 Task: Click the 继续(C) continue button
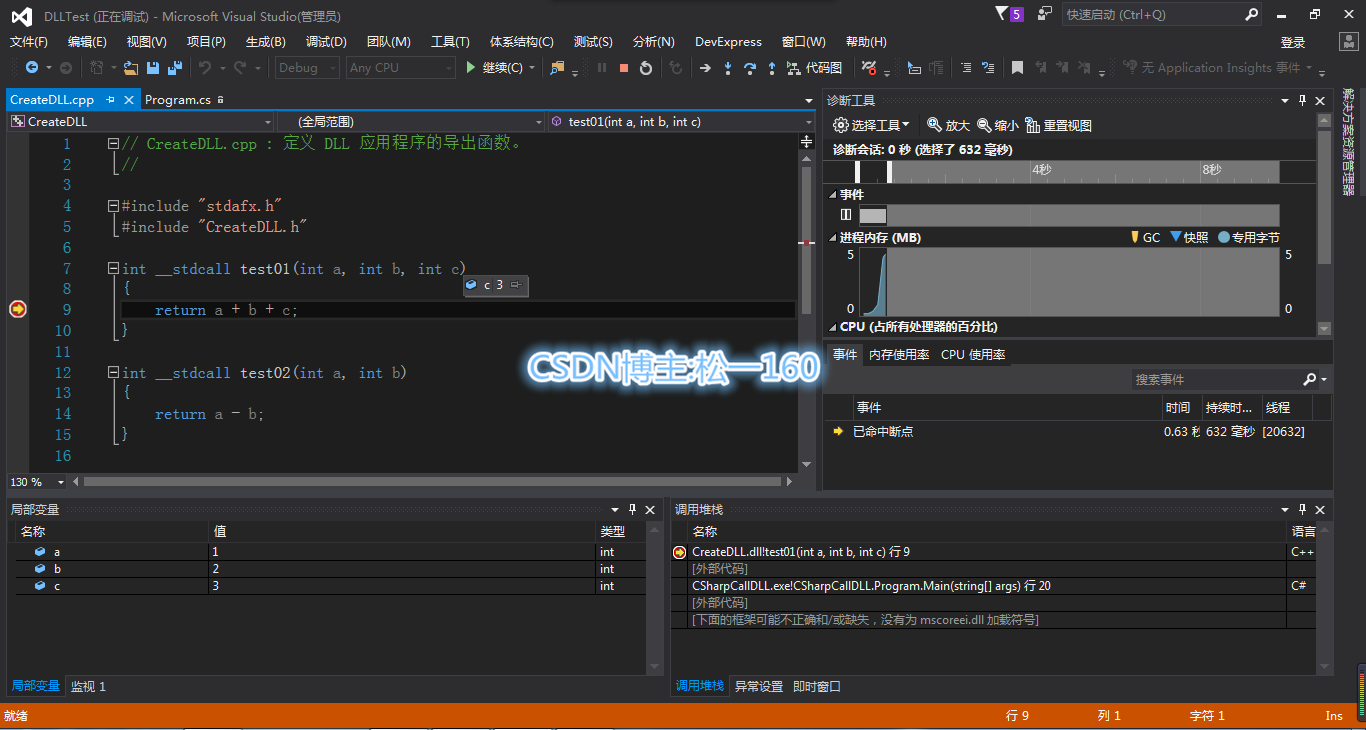[x=494, y=68]
